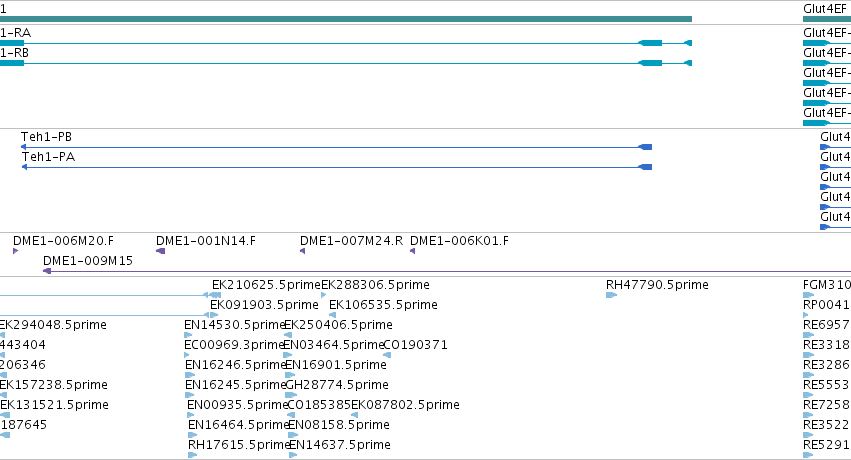Open the EK091903.5prime label
The height and width of the screenshot is (460, 851).
(x=264, y=305)
